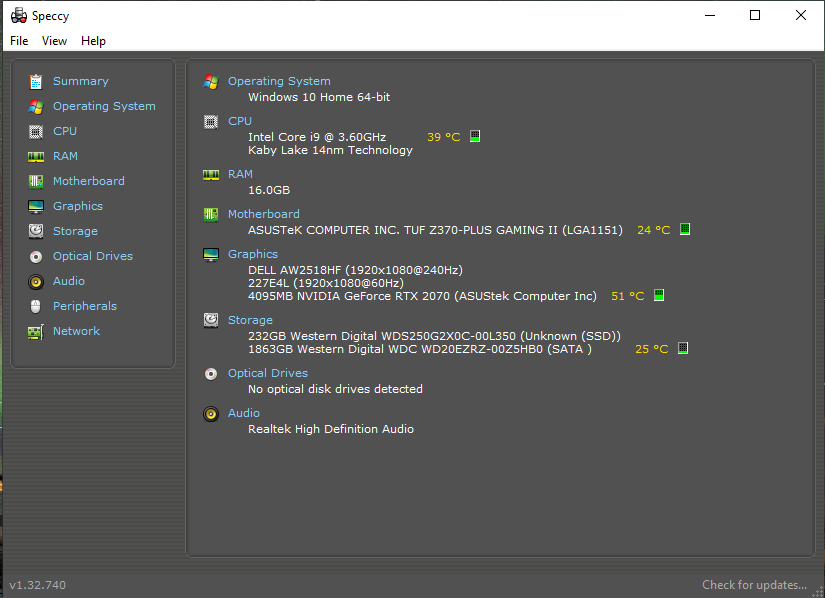Viewport: 825px width, 598px height.
Task: Click Check for updates link
Action: click(754, 585)
